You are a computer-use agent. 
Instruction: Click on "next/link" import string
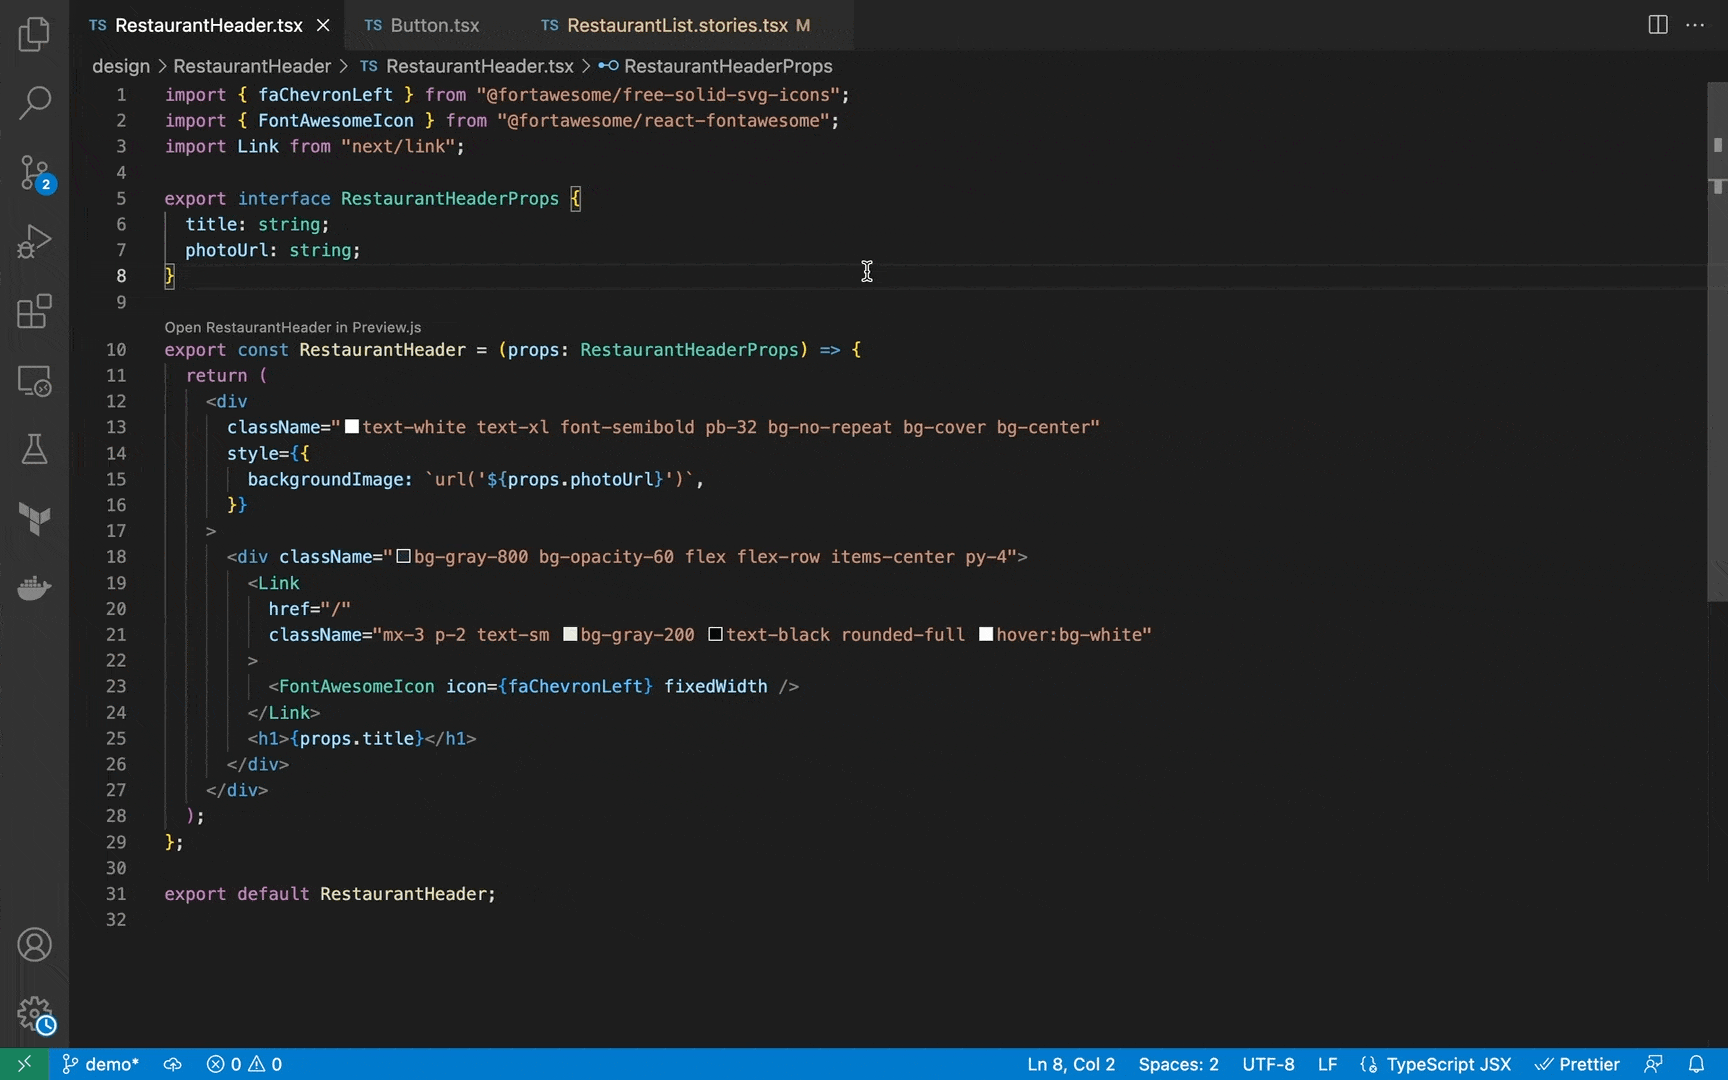398,146
